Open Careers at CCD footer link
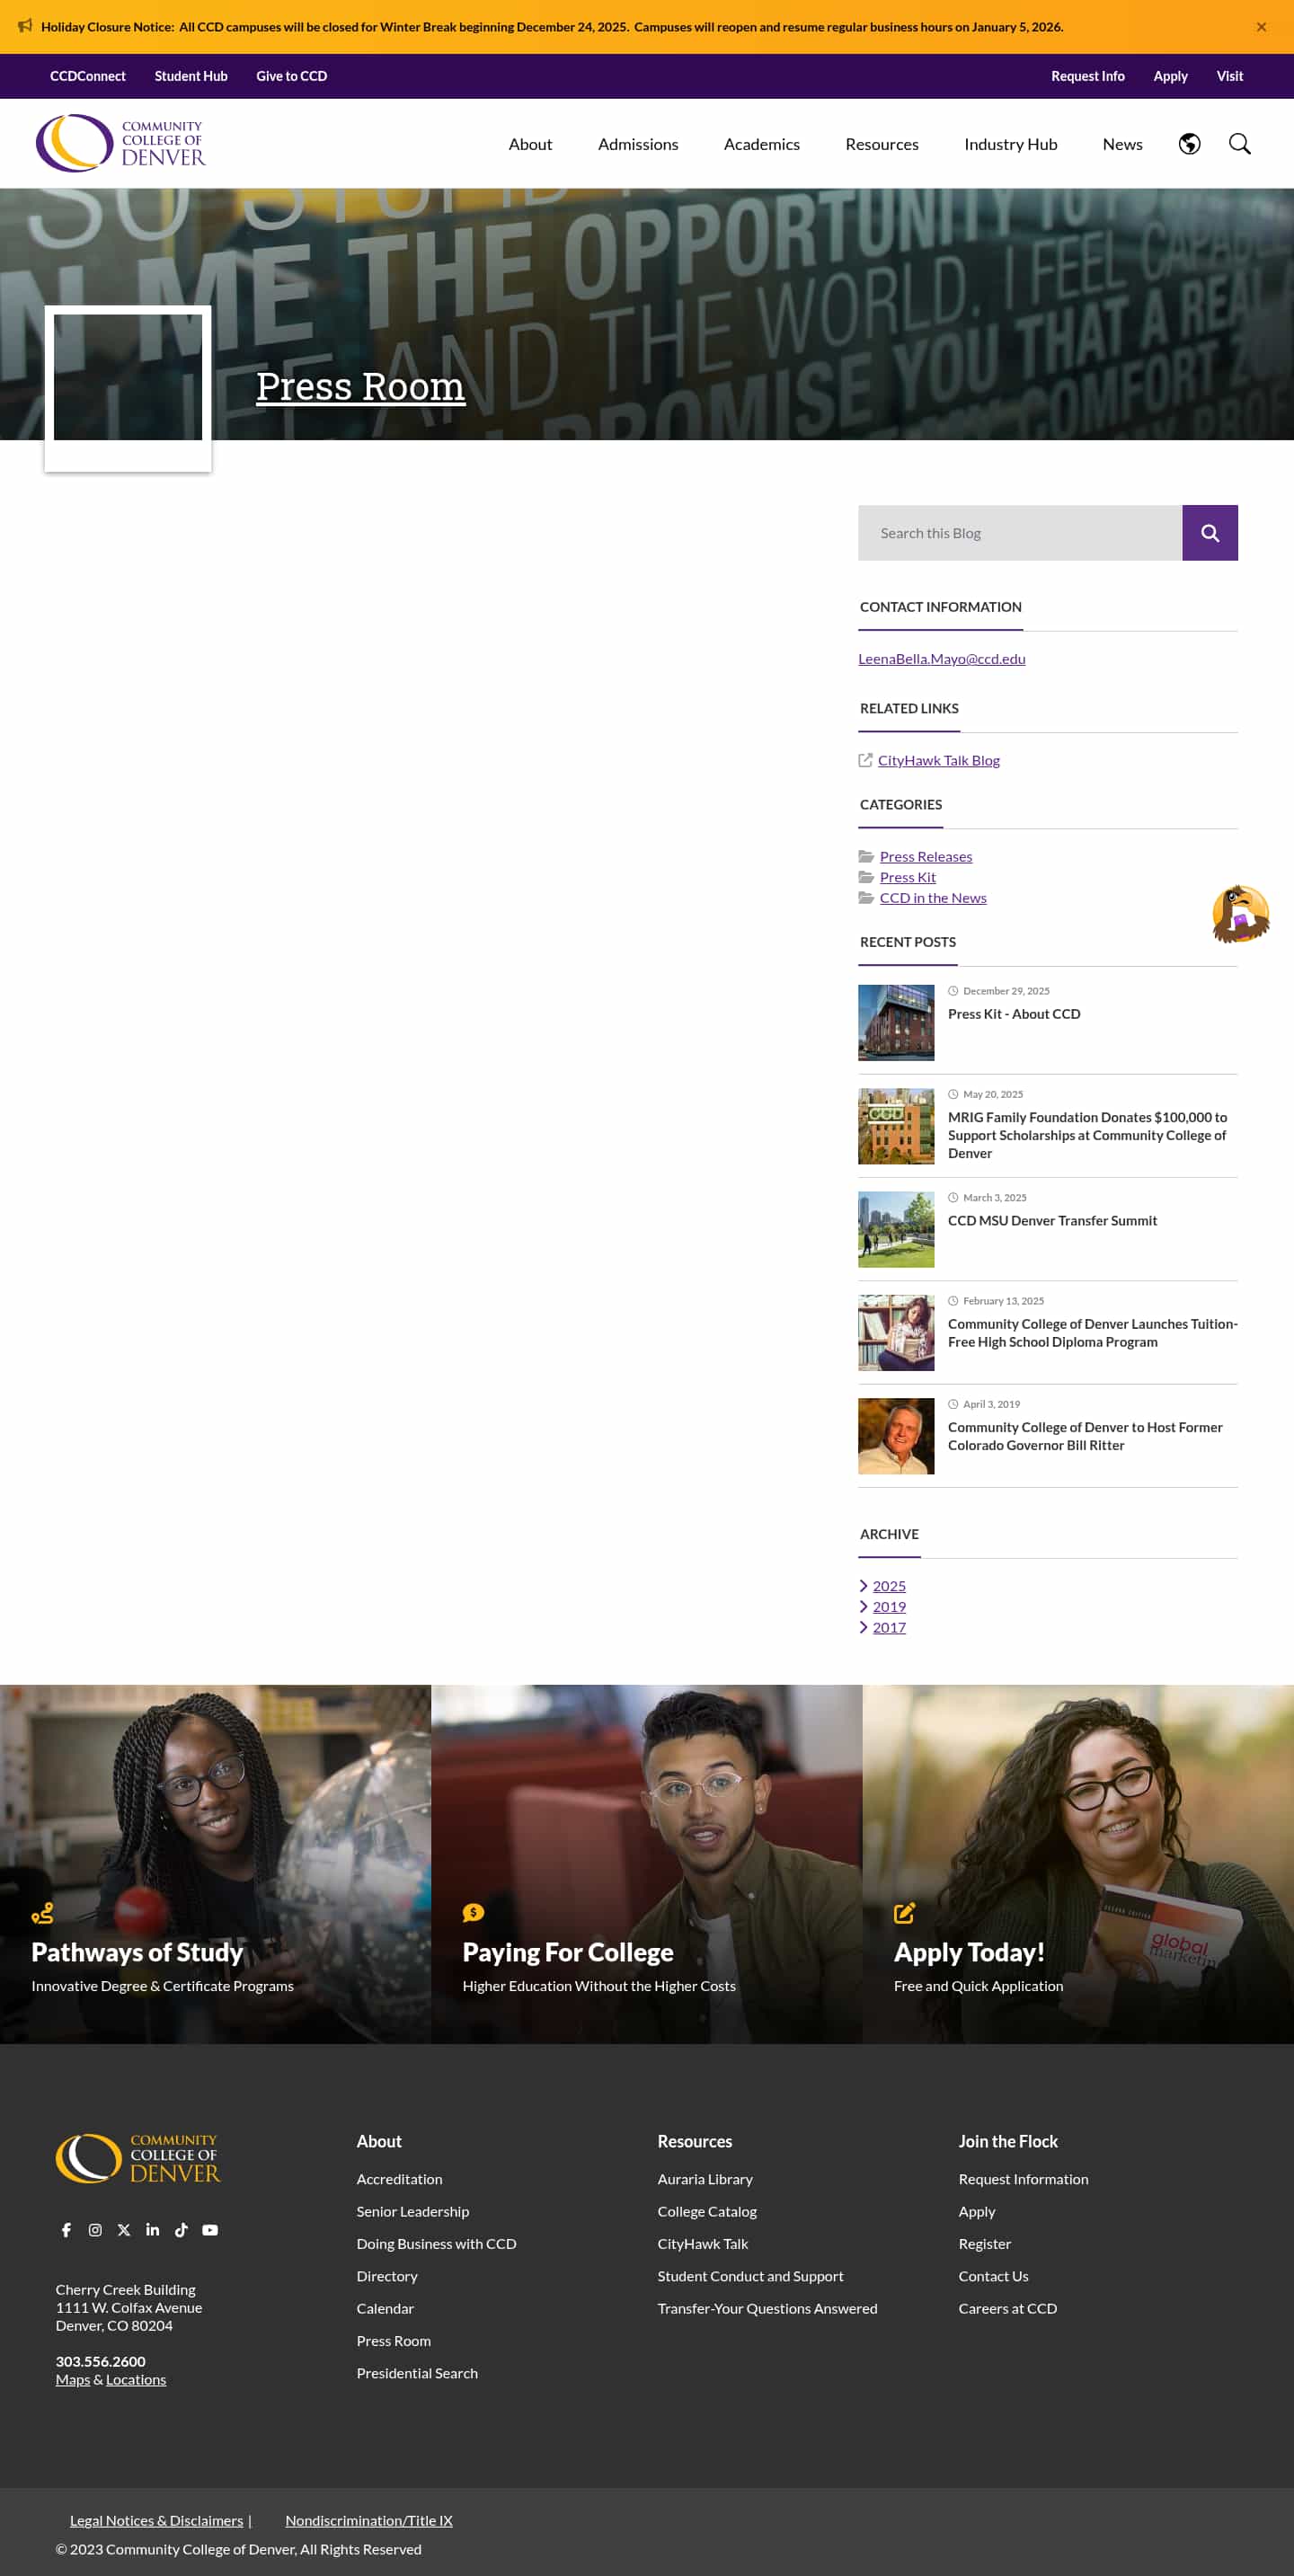This screenshot has width=1294, height=2576. pos(1007,2308)
